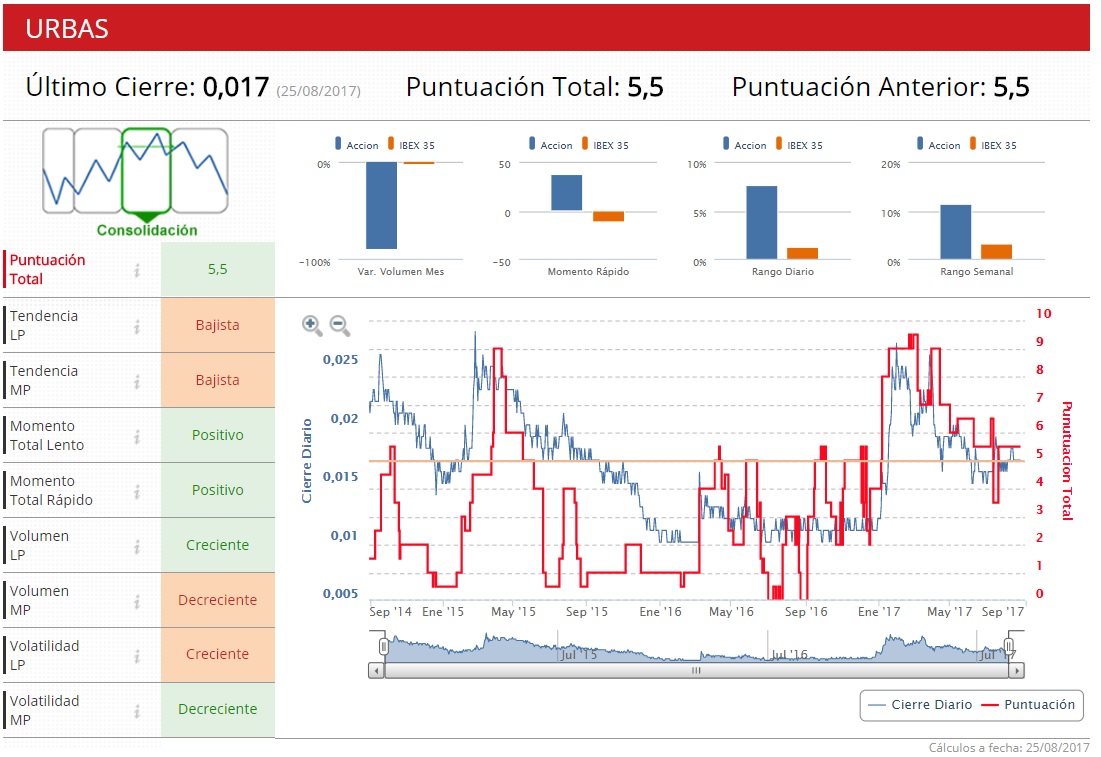
Task: Select Positivo value for Momento Total Rápido
Action: 218,491
